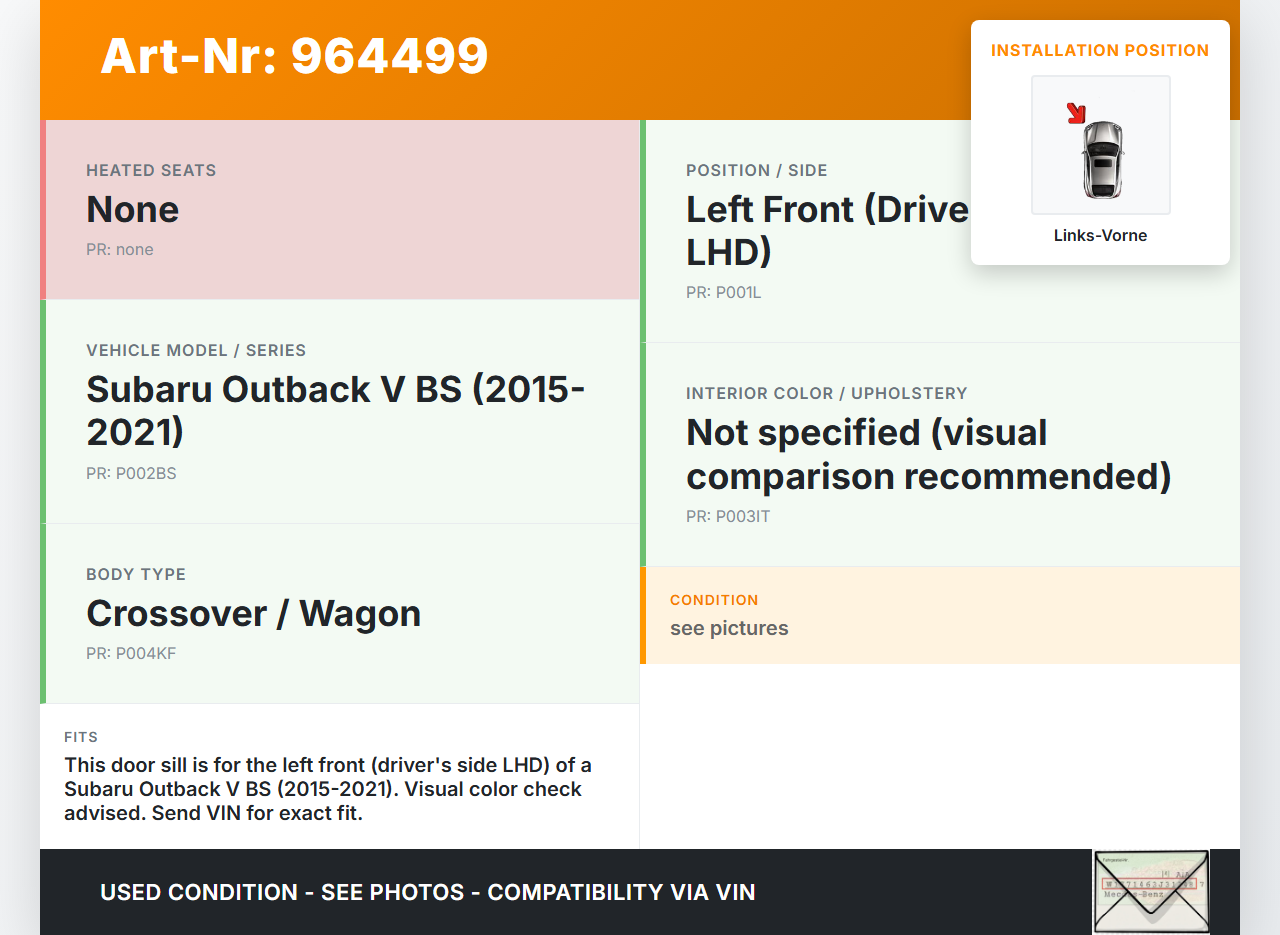
Task: Click the VIN envelope icon in footer
Action: pyautogui.click(x=1150, y=891)
